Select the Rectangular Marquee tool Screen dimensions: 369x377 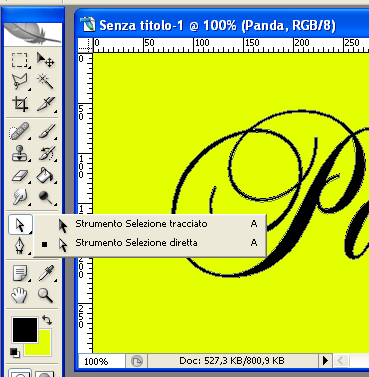point(20,61)
